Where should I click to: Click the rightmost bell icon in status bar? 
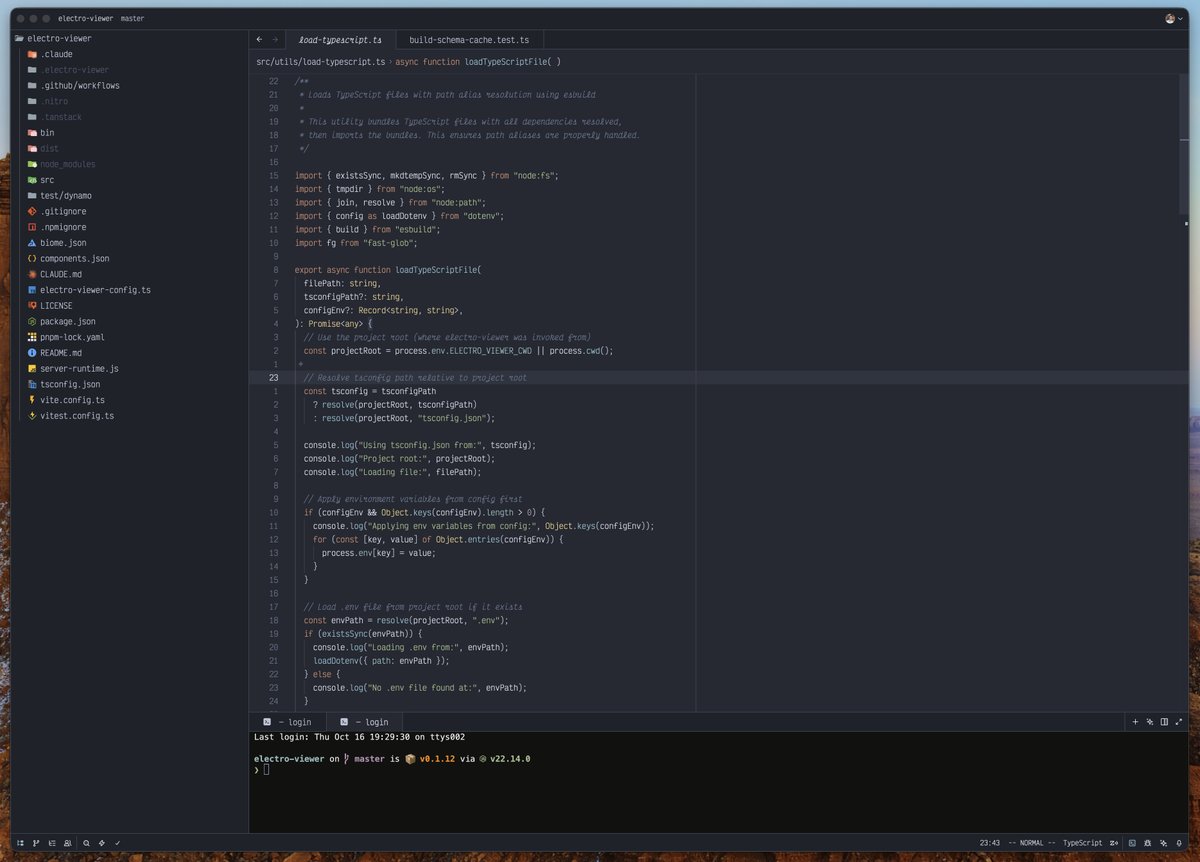(x=1179, y=843)
